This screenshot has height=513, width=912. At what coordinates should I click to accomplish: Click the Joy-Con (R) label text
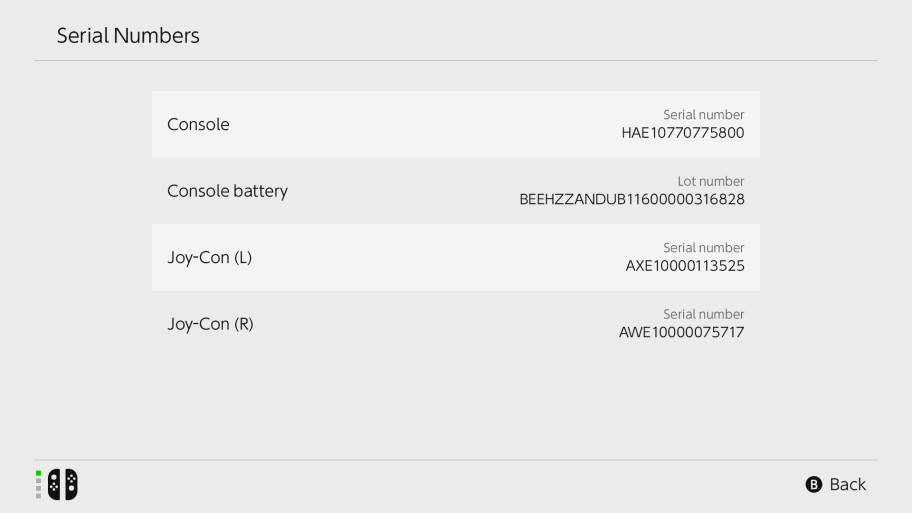pyautogui.click(x=211, y=324)
